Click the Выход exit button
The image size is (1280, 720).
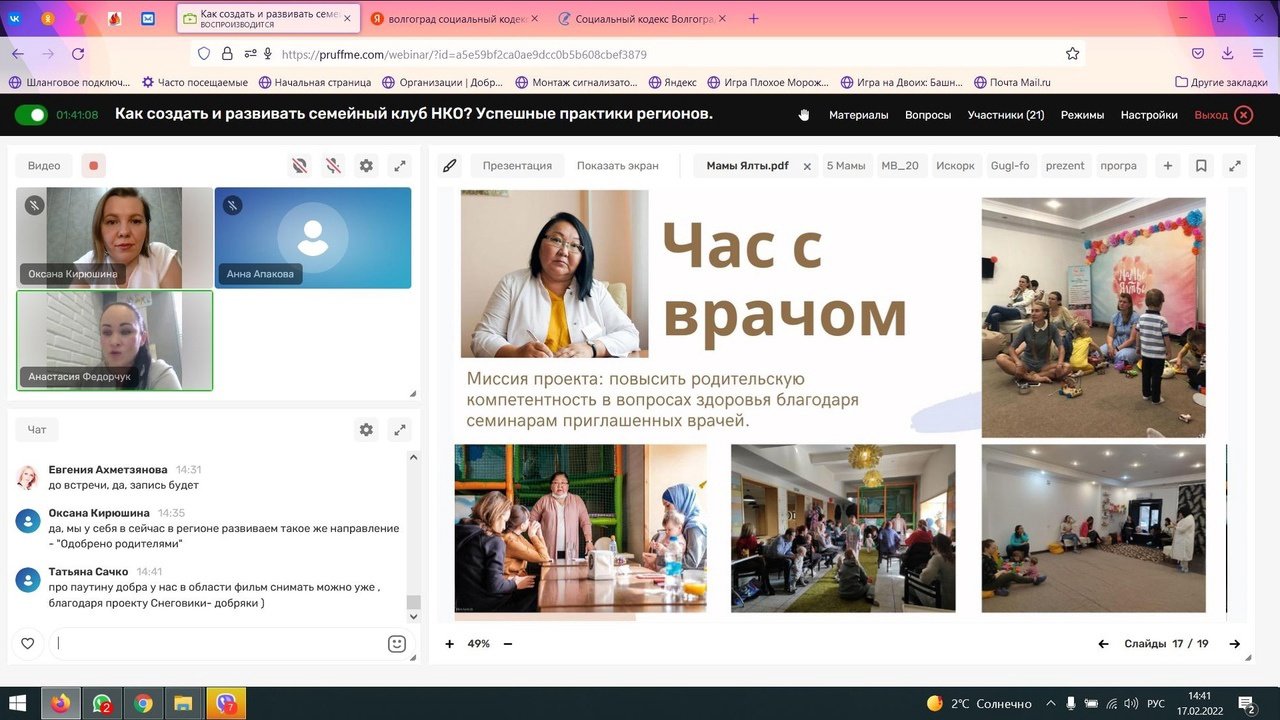point(1223,115)
